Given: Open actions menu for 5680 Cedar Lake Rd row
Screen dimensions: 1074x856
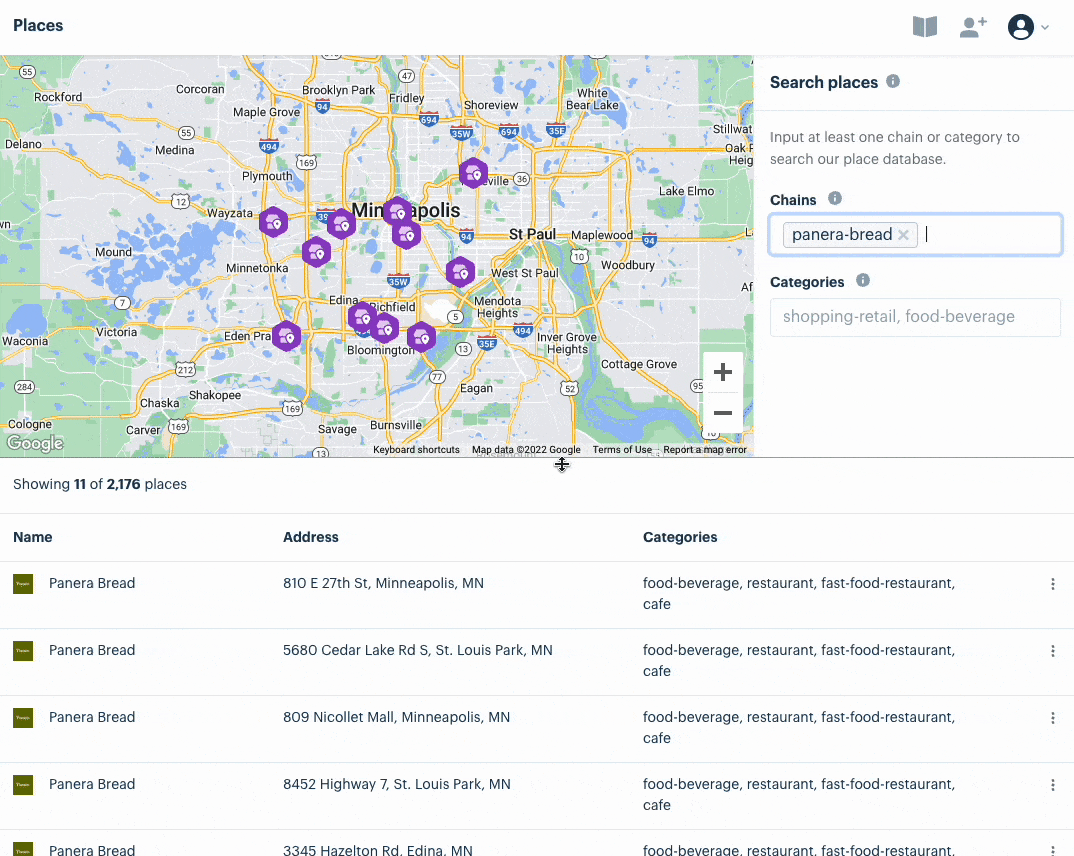Looking at the screenshot, I should click(x=1053, y=651).
